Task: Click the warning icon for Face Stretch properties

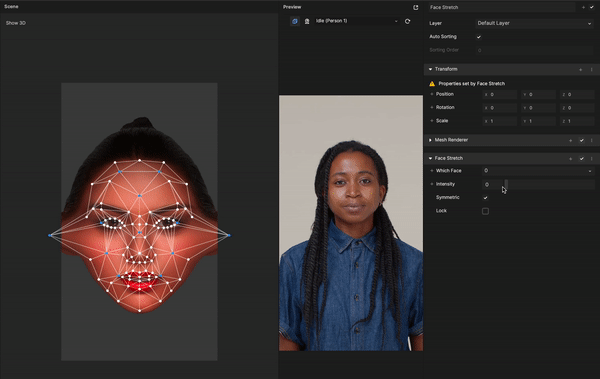Action: pyautogui.click(x=432, y=83)
